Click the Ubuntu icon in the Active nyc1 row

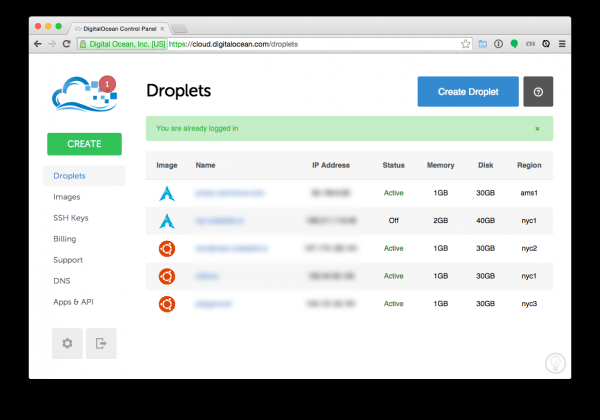[x=167, y=276]
